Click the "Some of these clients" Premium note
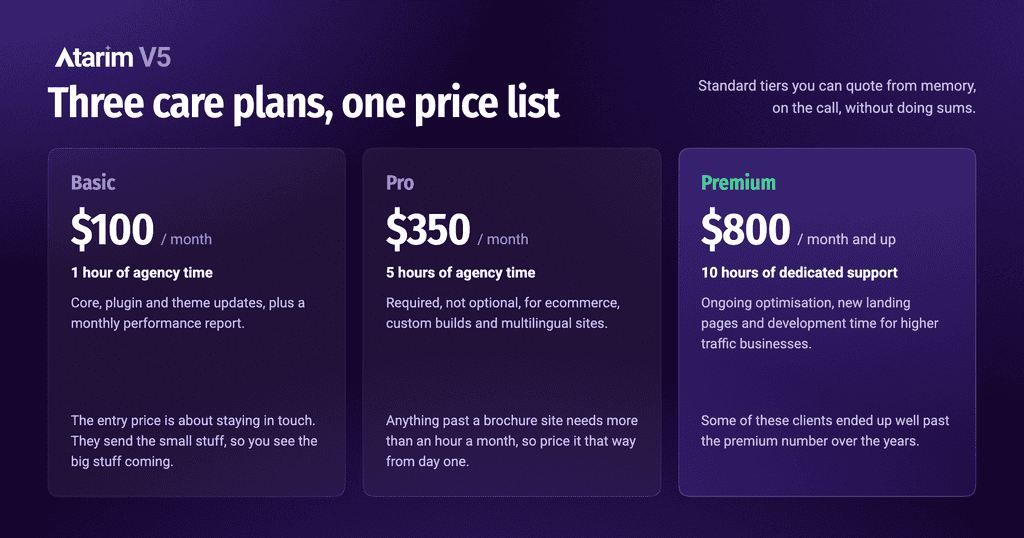The width and height of the screenshot is (1024, 538). (x=825, y=431)
